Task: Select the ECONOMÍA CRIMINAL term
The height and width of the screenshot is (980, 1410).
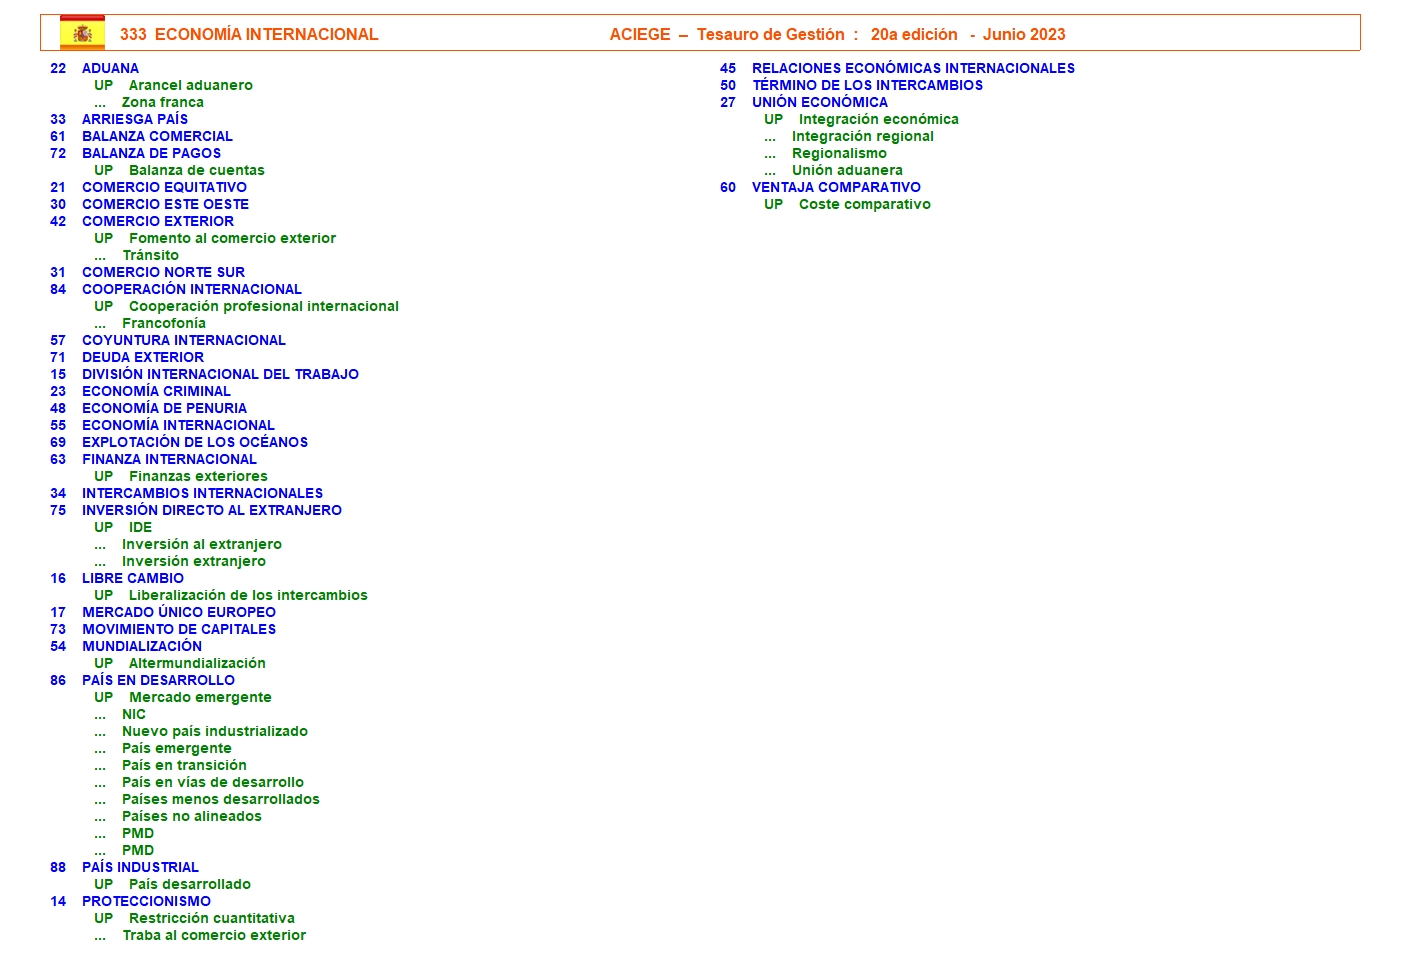Action: click(x=156, y=391)
